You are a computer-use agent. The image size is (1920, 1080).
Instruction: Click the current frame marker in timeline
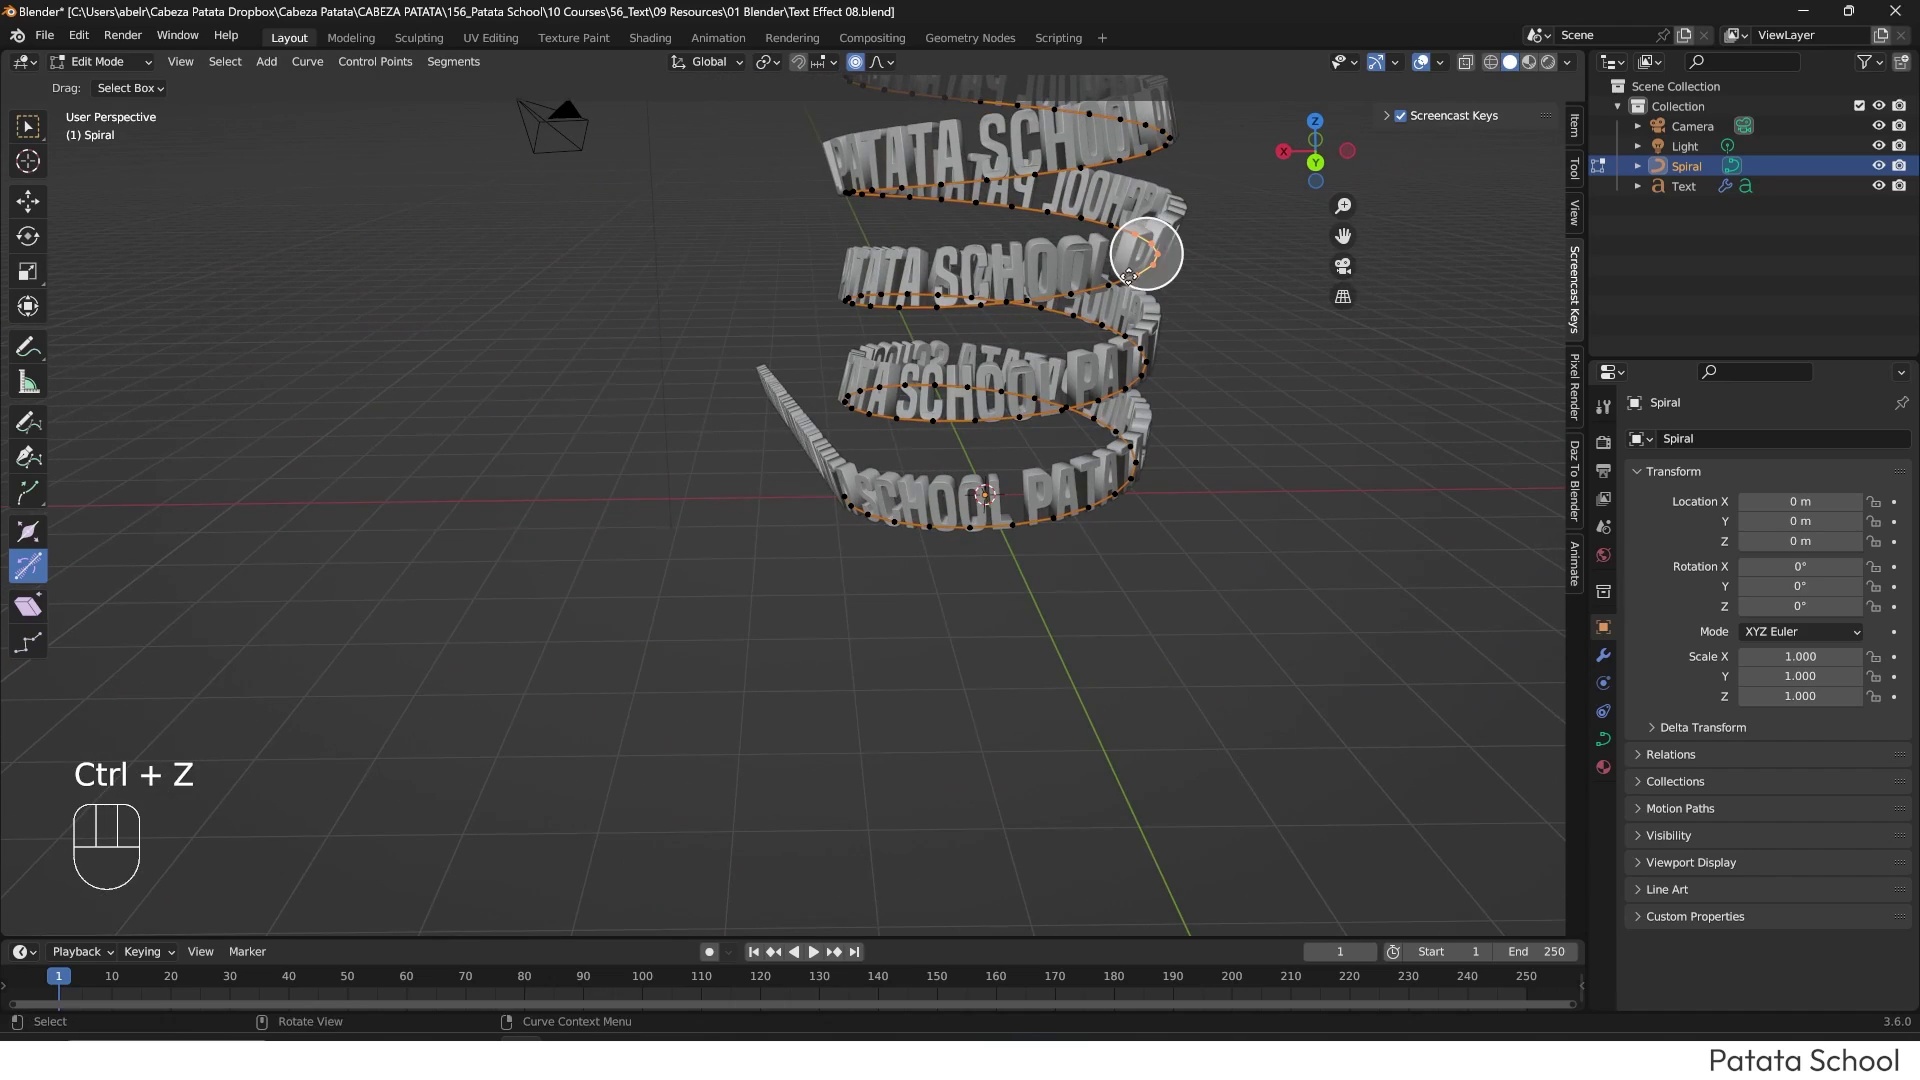click(59, 976)
